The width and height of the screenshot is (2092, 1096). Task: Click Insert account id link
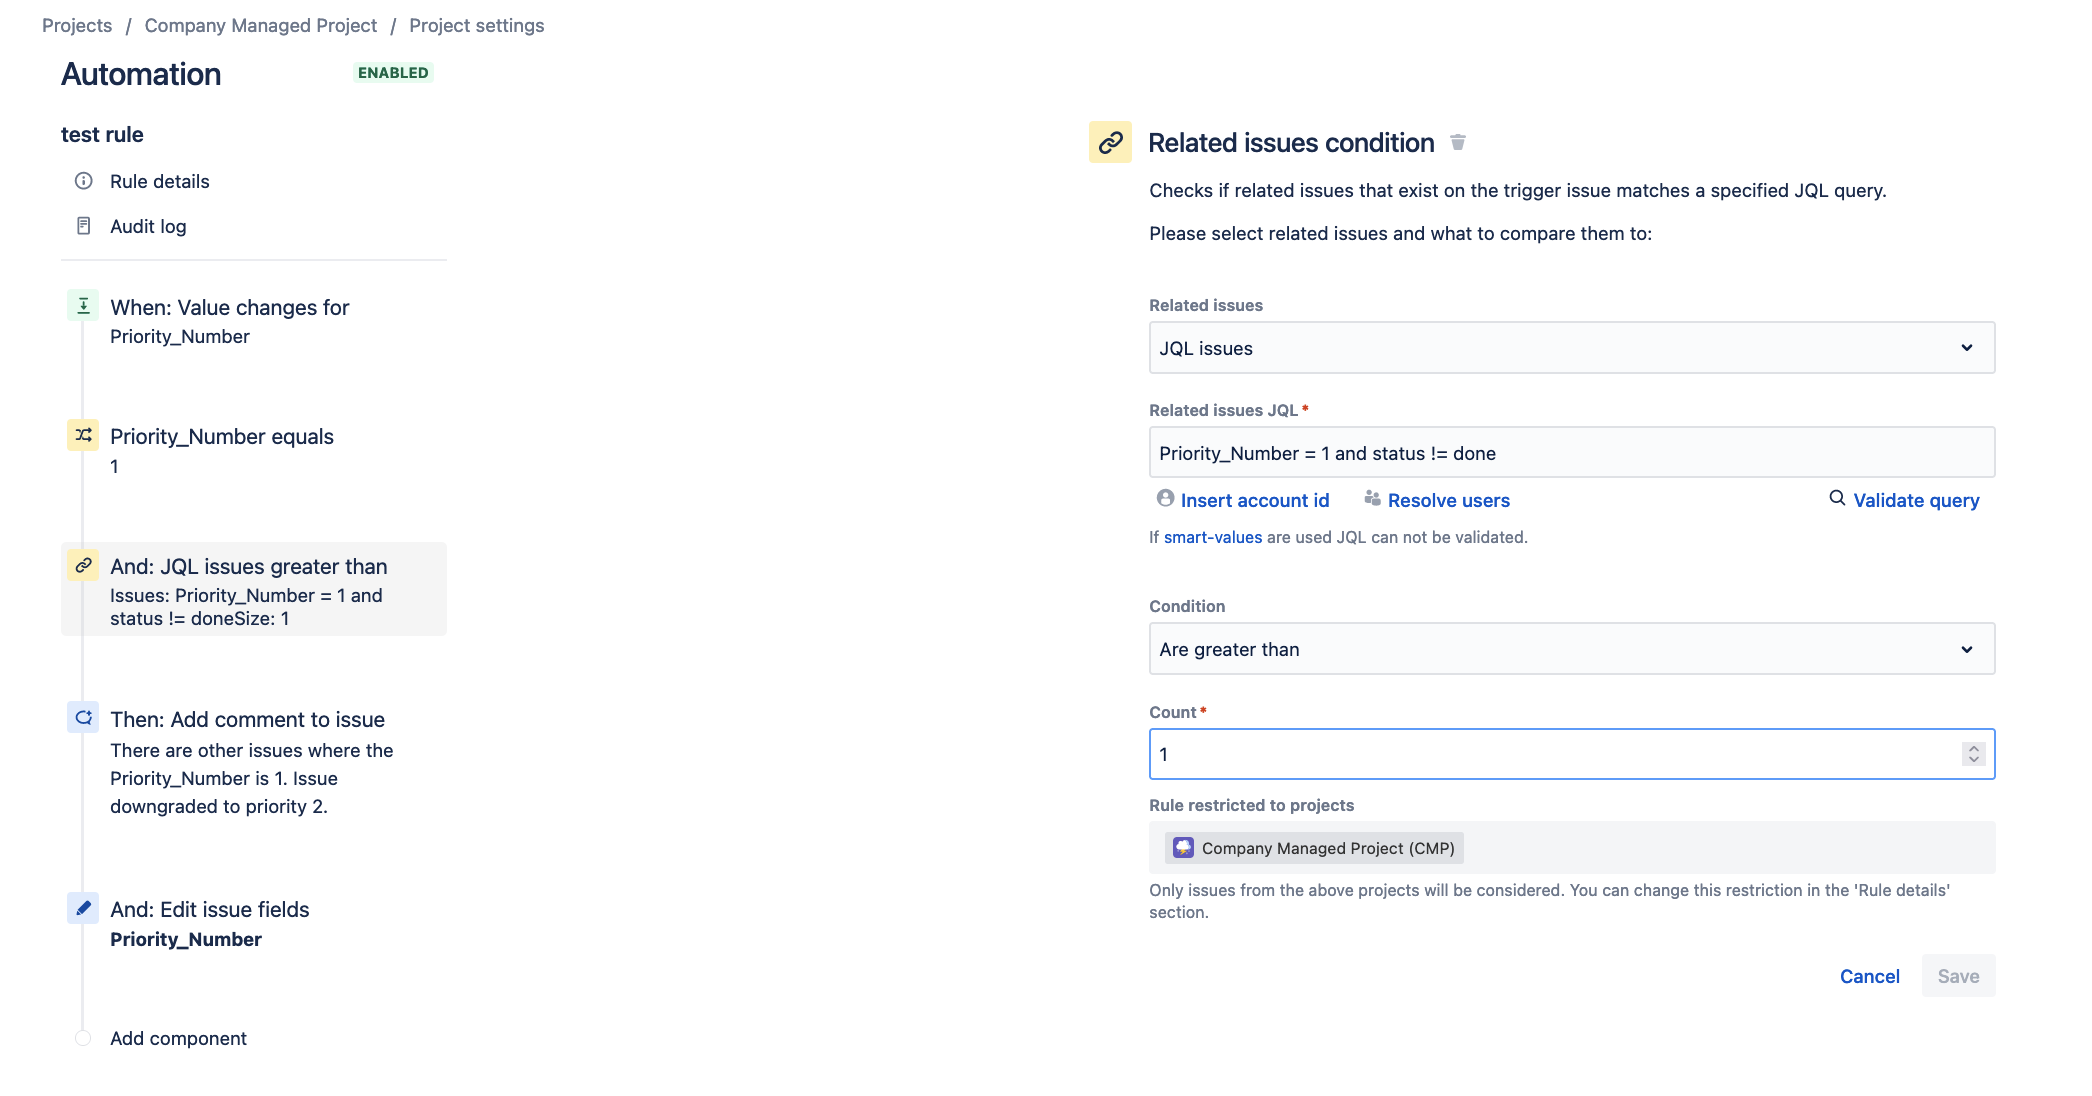(1254, 500)
